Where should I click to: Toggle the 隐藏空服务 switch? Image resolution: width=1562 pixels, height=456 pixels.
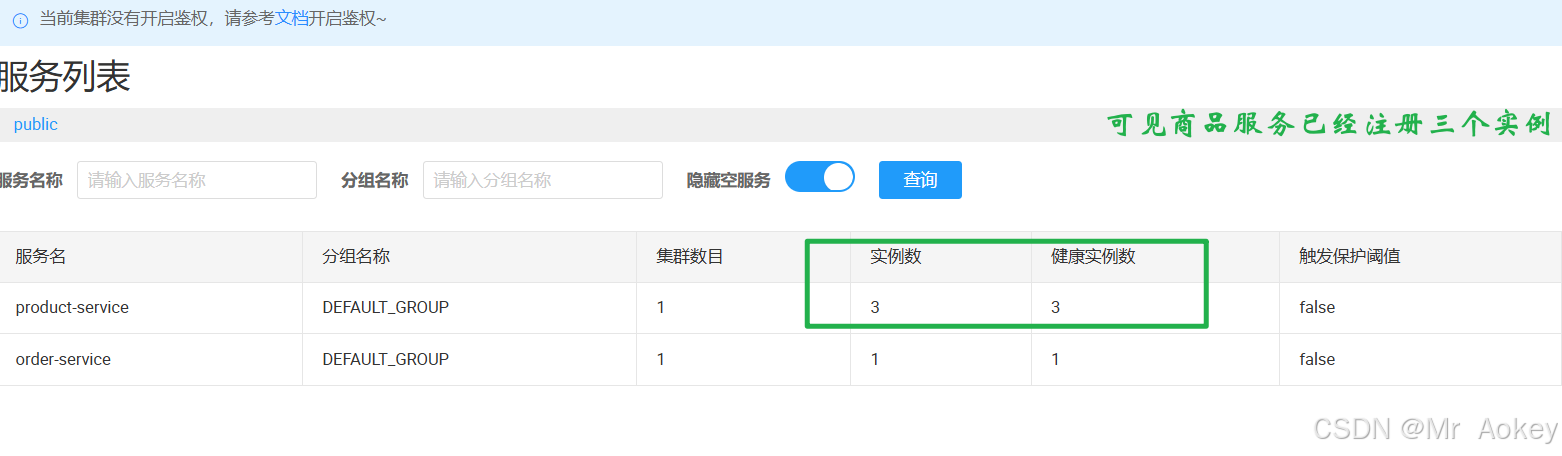pos(820,177)
